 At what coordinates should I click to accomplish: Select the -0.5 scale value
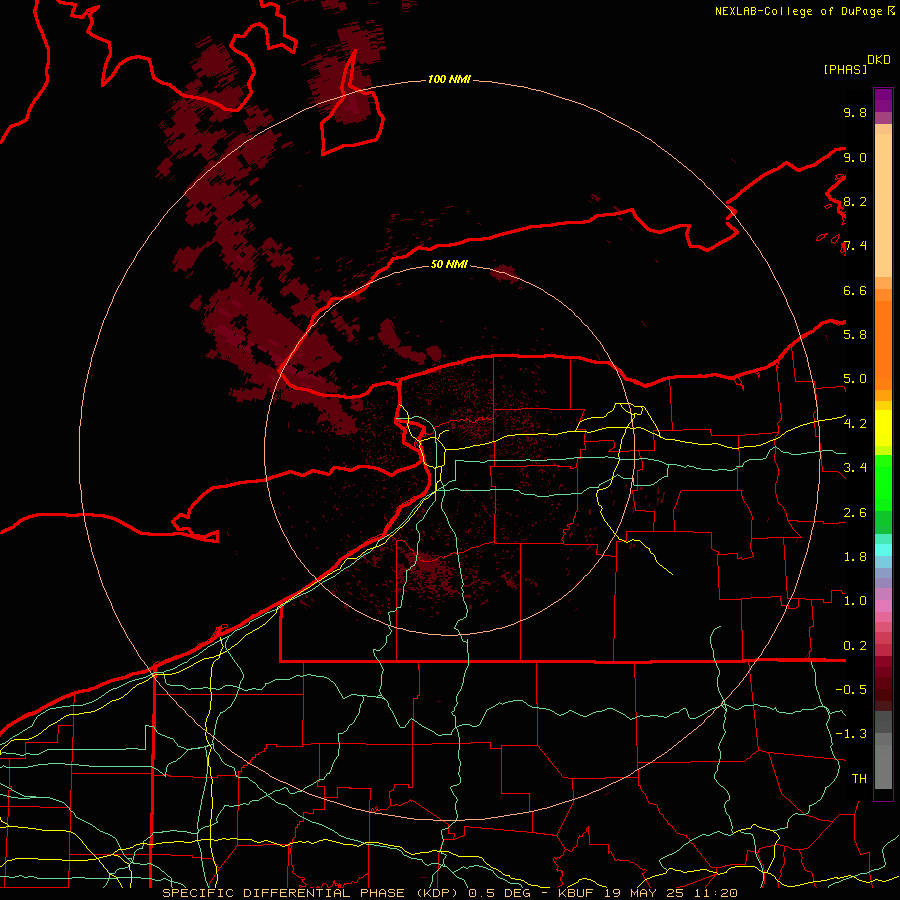851,689
